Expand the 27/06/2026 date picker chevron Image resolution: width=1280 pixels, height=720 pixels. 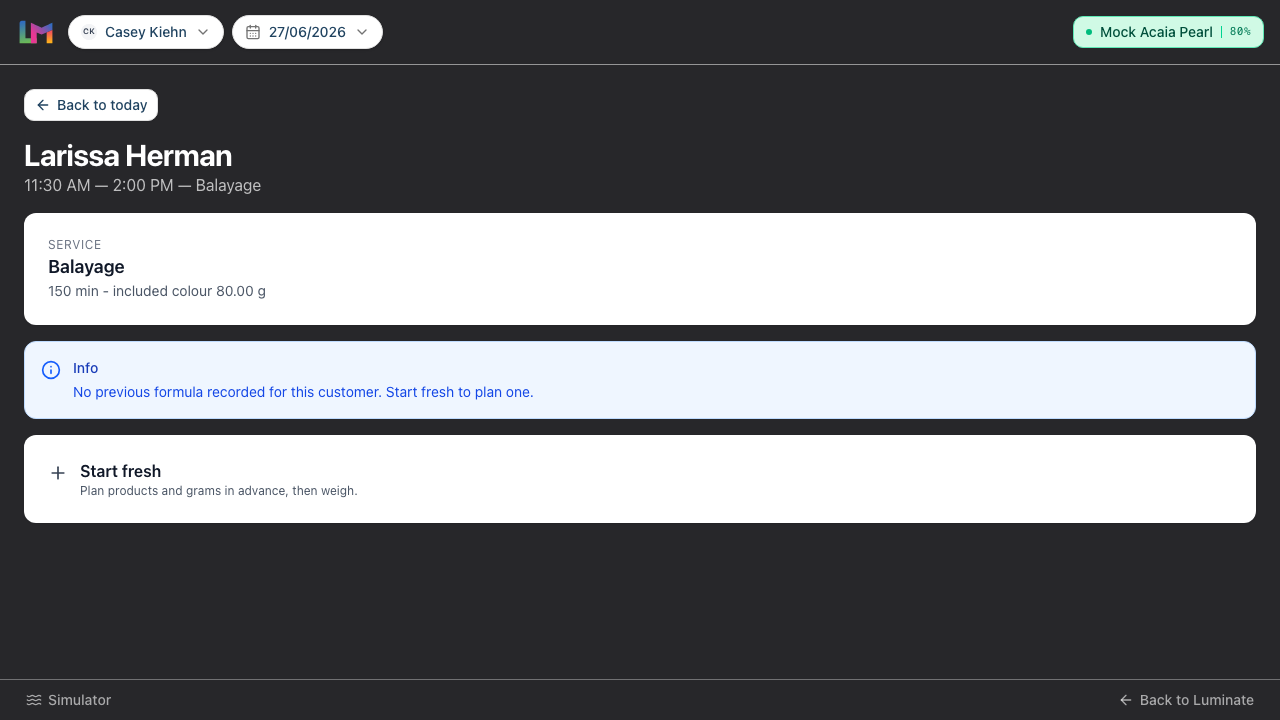click(x=362, y=32)
